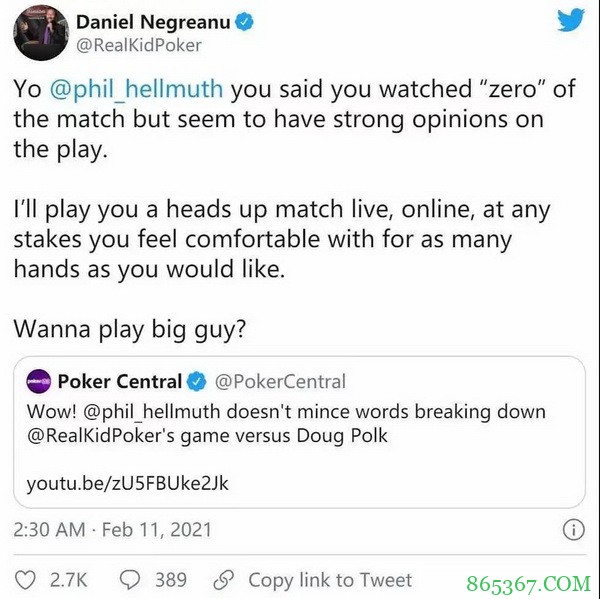Click the Poker Central account name
Viewport: 600px width, 599px height.
pyautogui.click(x=120, y=382)
